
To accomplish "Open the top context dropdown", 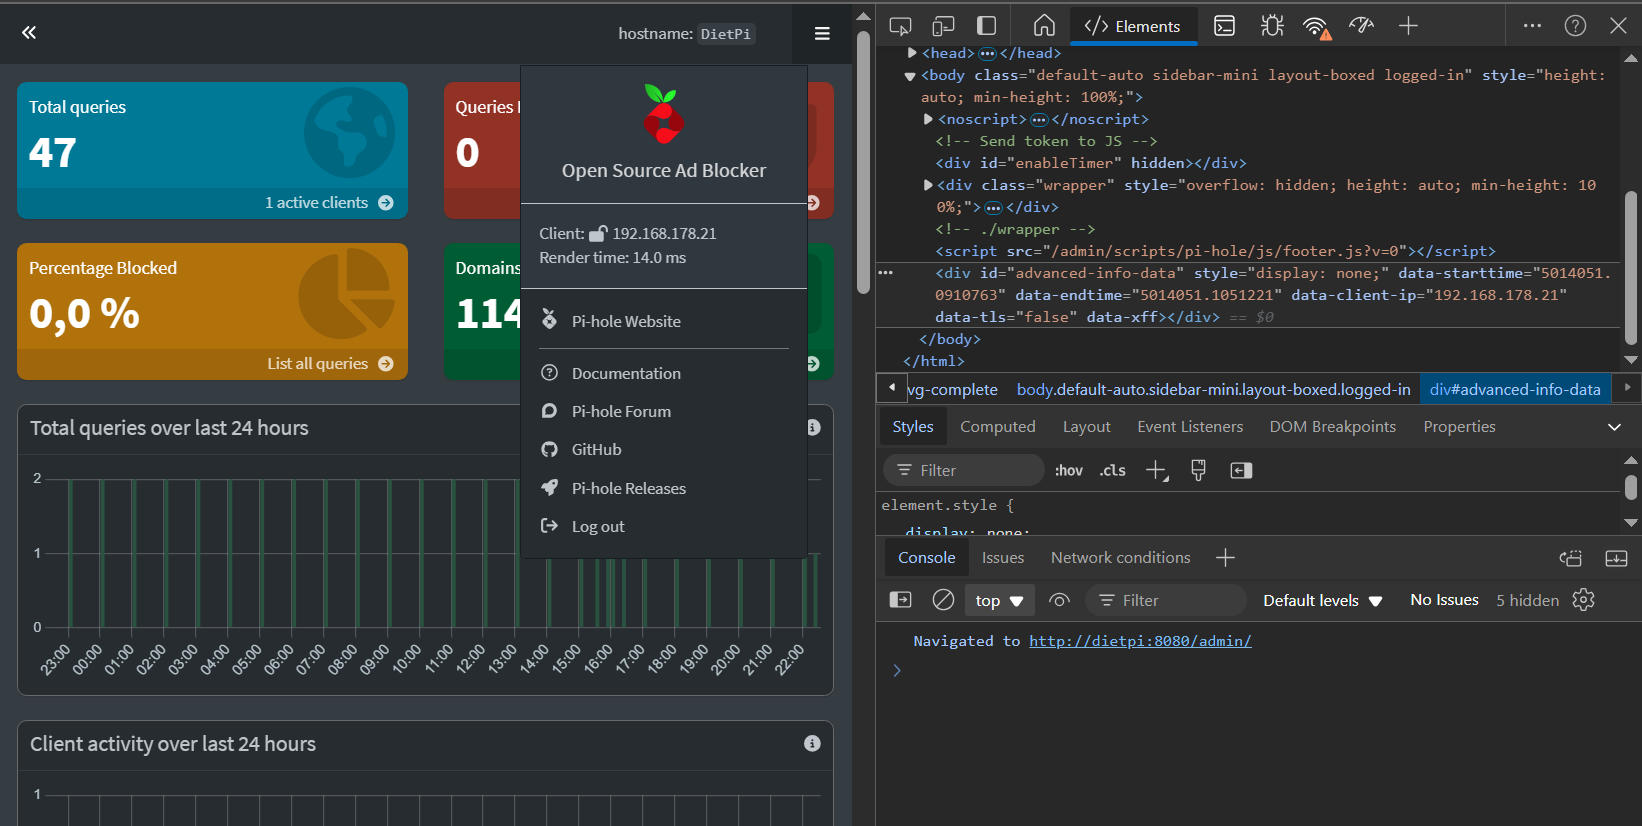I will (999, 600).
